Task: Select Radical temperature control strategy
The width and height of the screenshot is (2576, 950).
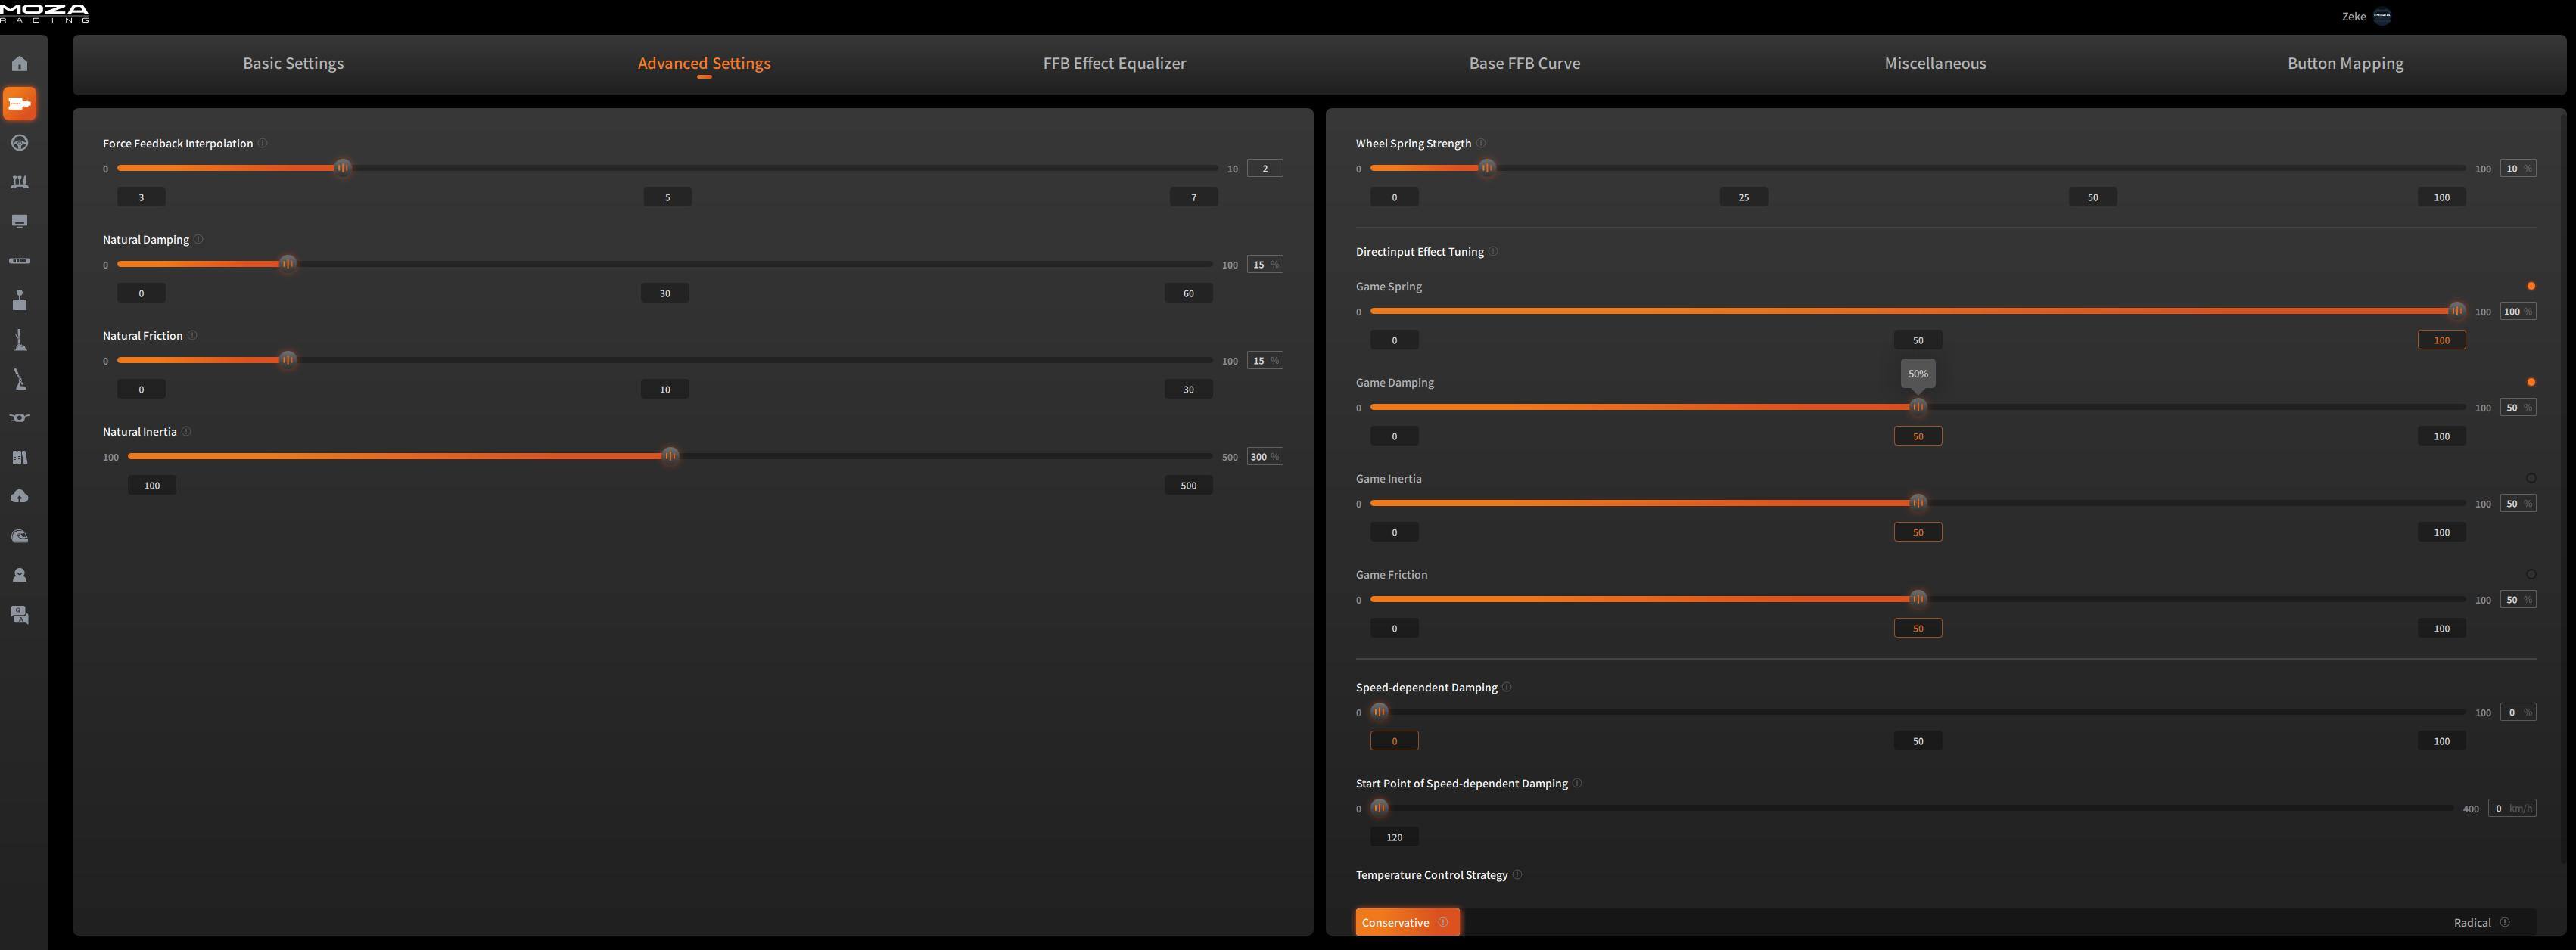Action: point(2471,922)
